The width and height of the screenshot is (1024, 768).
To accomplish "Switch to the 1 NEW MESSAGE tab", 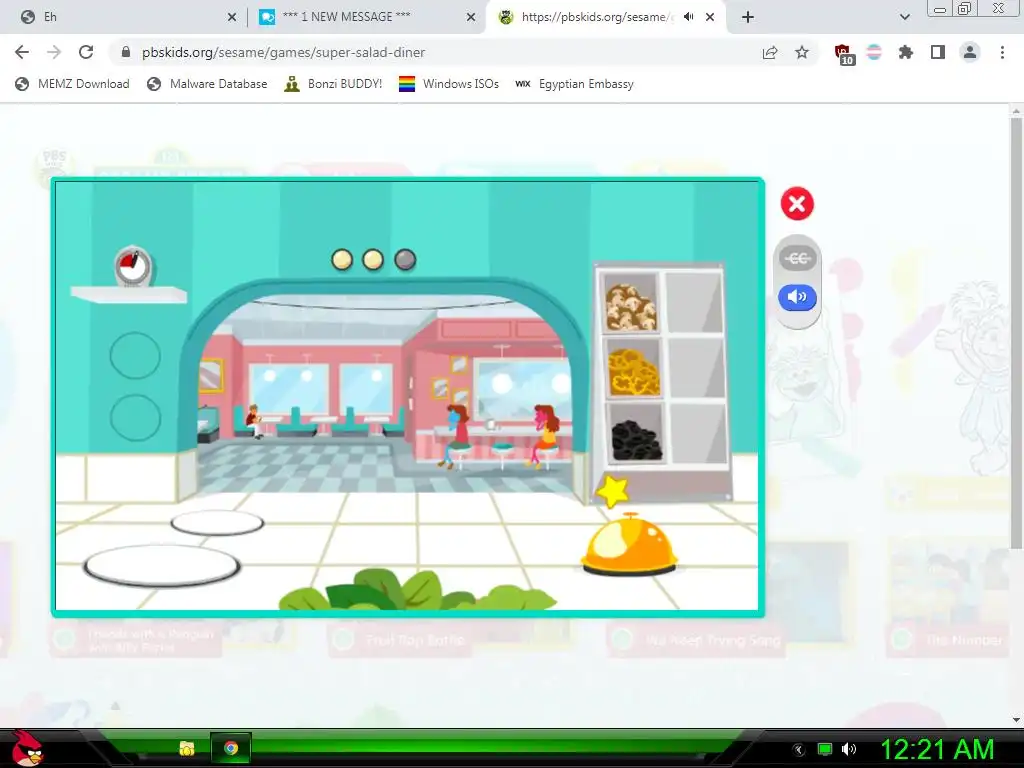I will click(367, 17).
